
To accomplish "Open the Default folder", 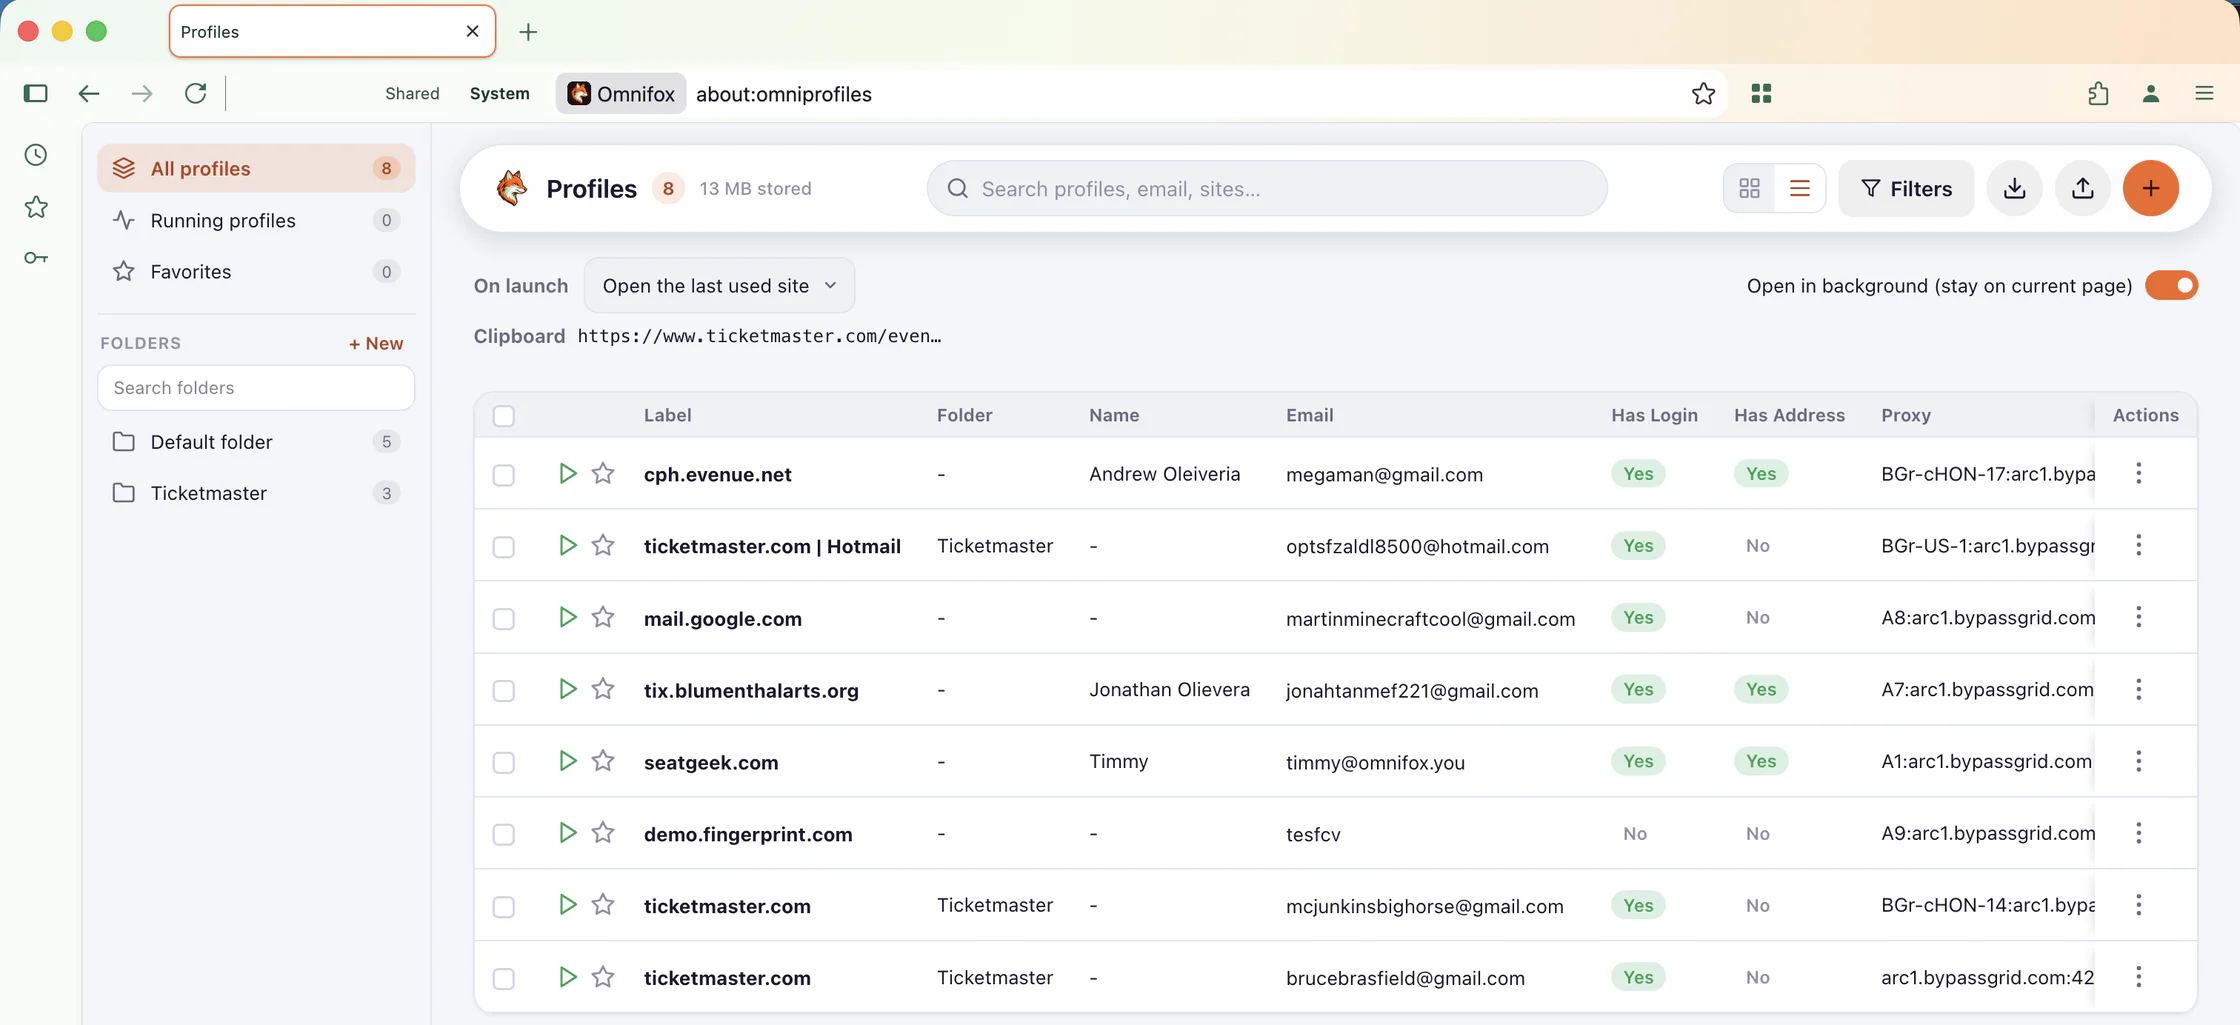I will pos(256,441).
